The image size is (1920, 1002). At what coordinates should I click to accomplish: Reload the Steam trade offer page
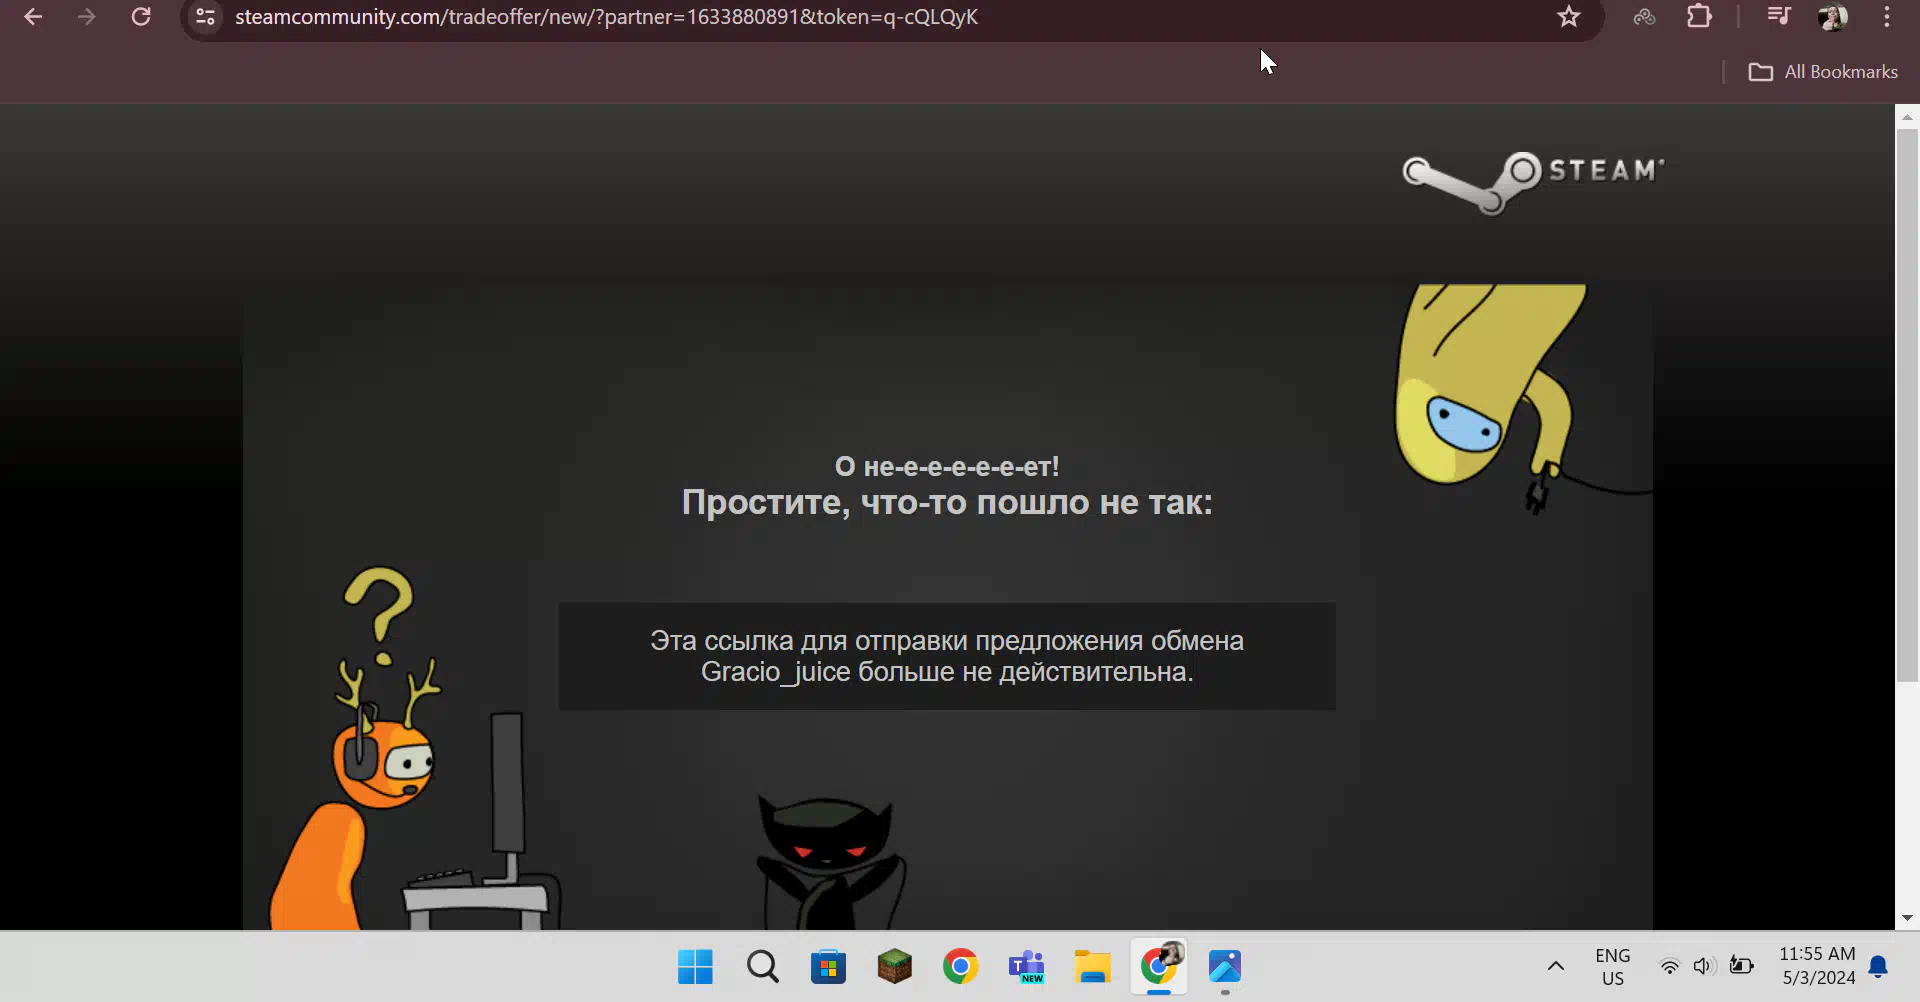click(141, 17)
